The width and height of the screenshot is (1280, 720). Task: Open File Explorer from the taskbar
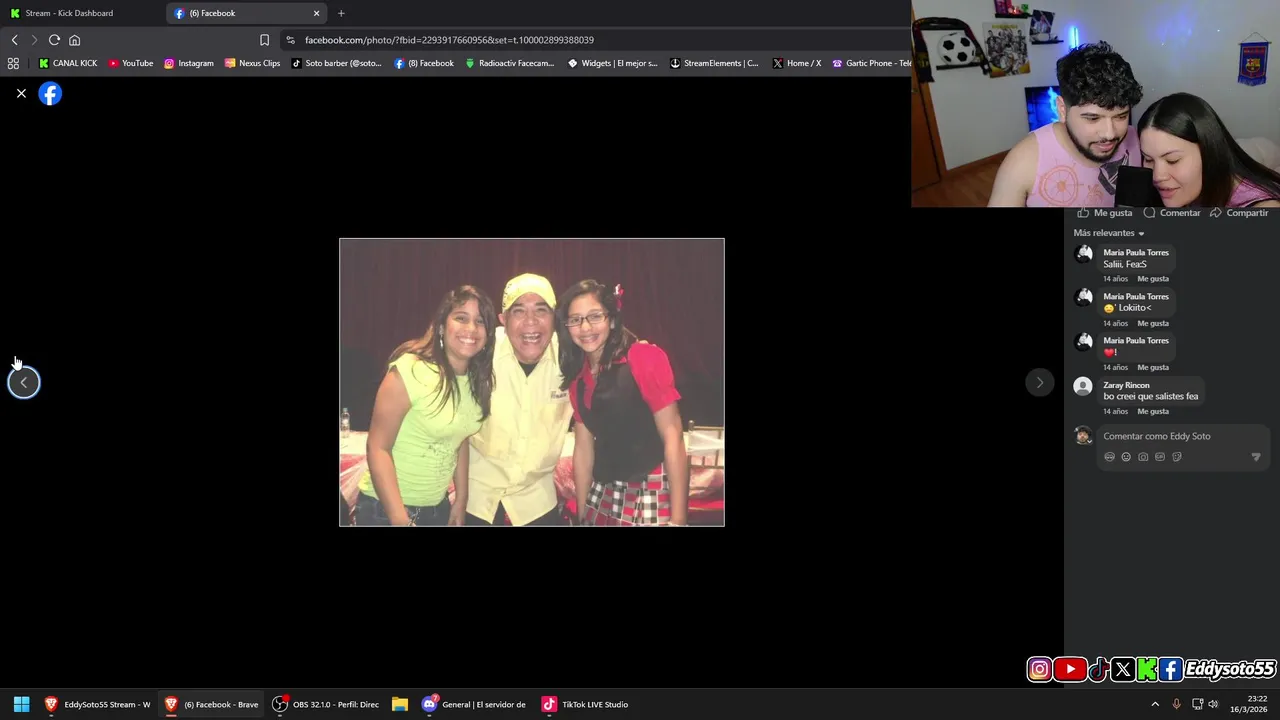pyautogui.click(x=400, y=704)
